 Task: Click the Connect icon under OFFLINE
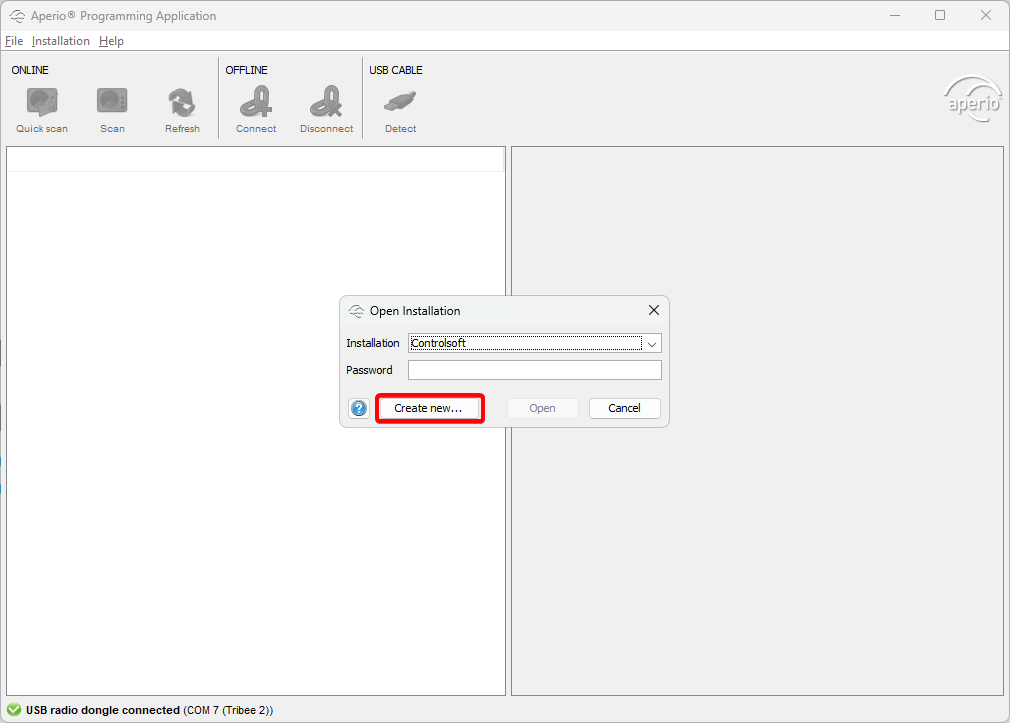click(x=256, y=102)
